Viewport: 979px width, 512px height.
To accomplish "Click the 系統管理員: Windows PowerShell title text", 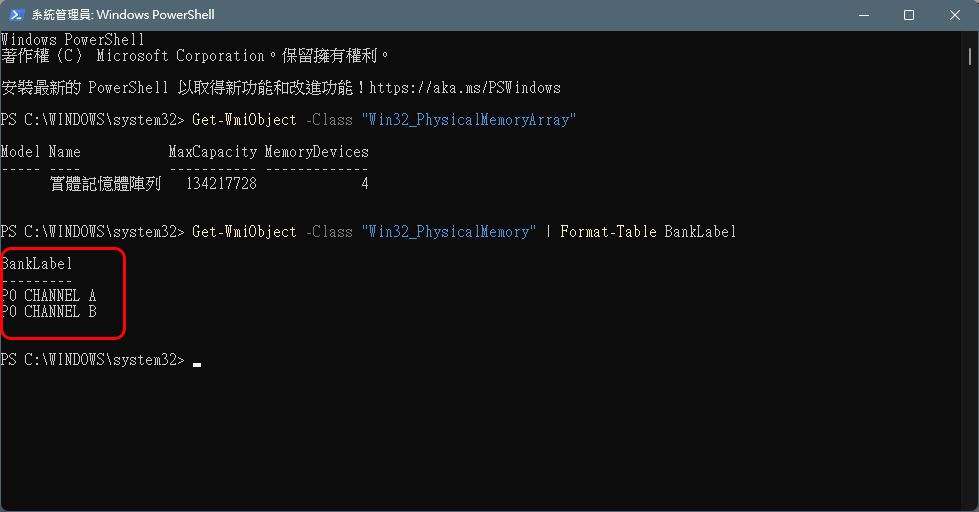I will (x=123, y=15).
